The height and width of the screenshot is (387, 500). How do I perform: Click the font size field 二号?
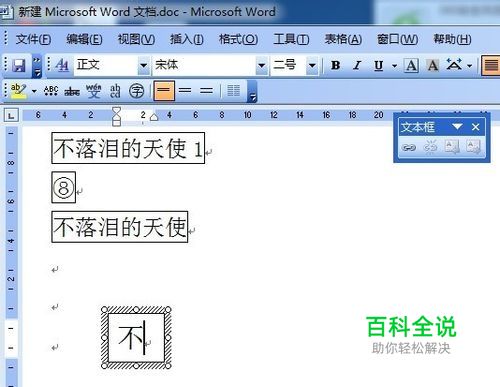click(288, 65)
